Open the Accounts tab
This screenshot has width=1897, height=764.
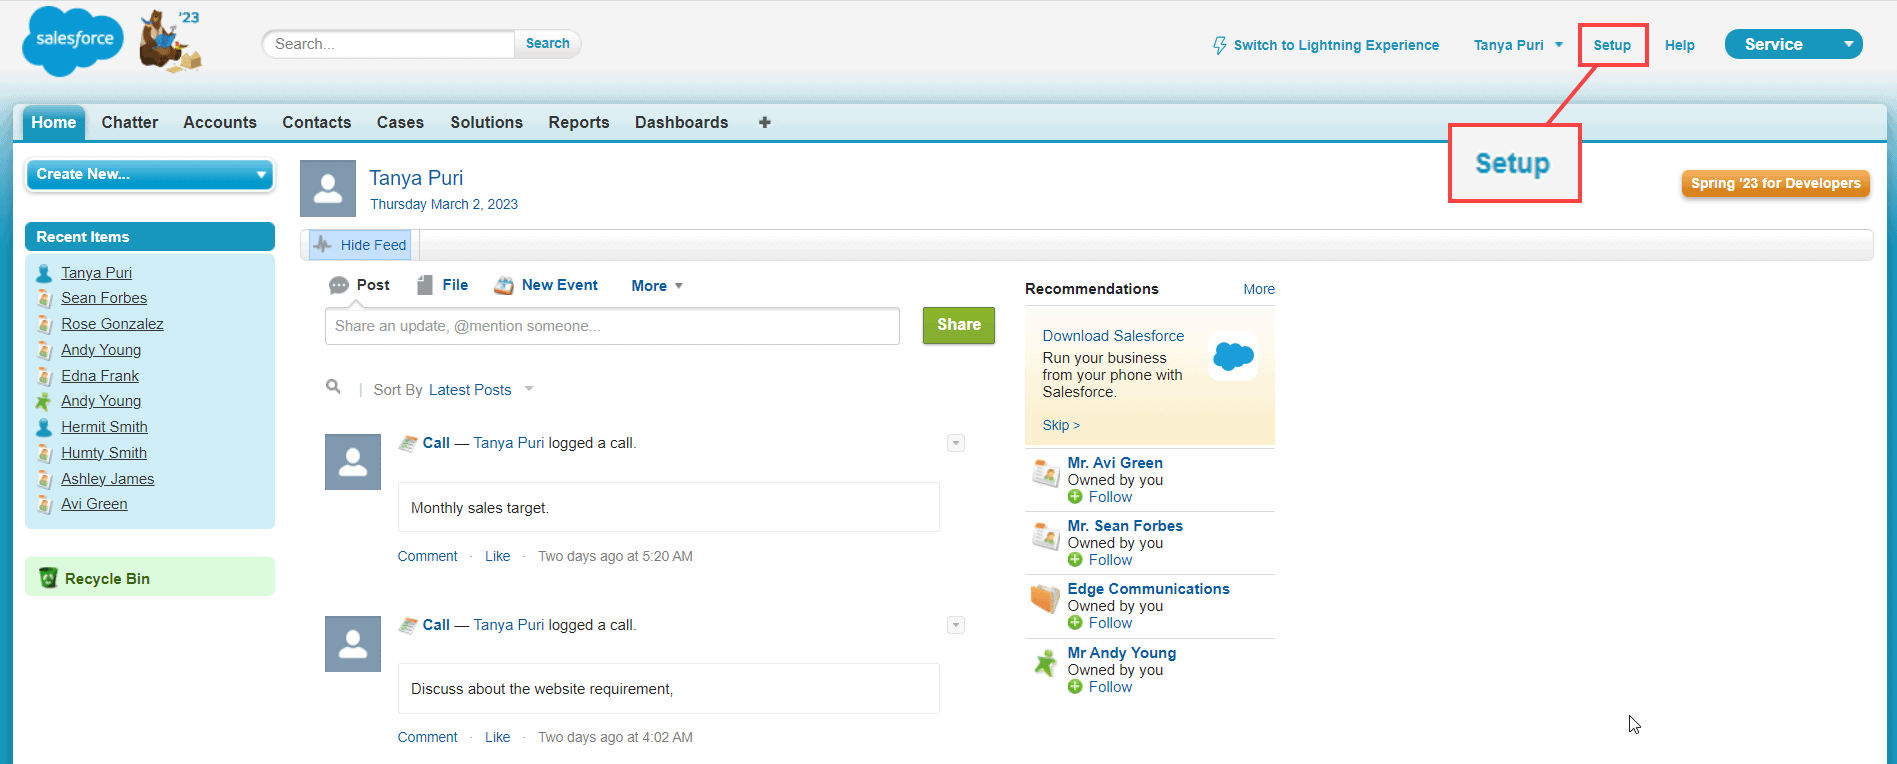[x=220, y=122]
